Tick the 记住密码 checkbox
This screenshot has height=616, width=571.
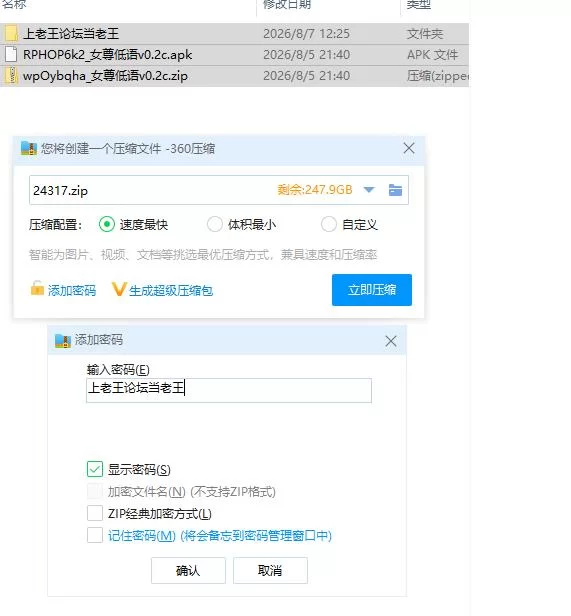95,535
